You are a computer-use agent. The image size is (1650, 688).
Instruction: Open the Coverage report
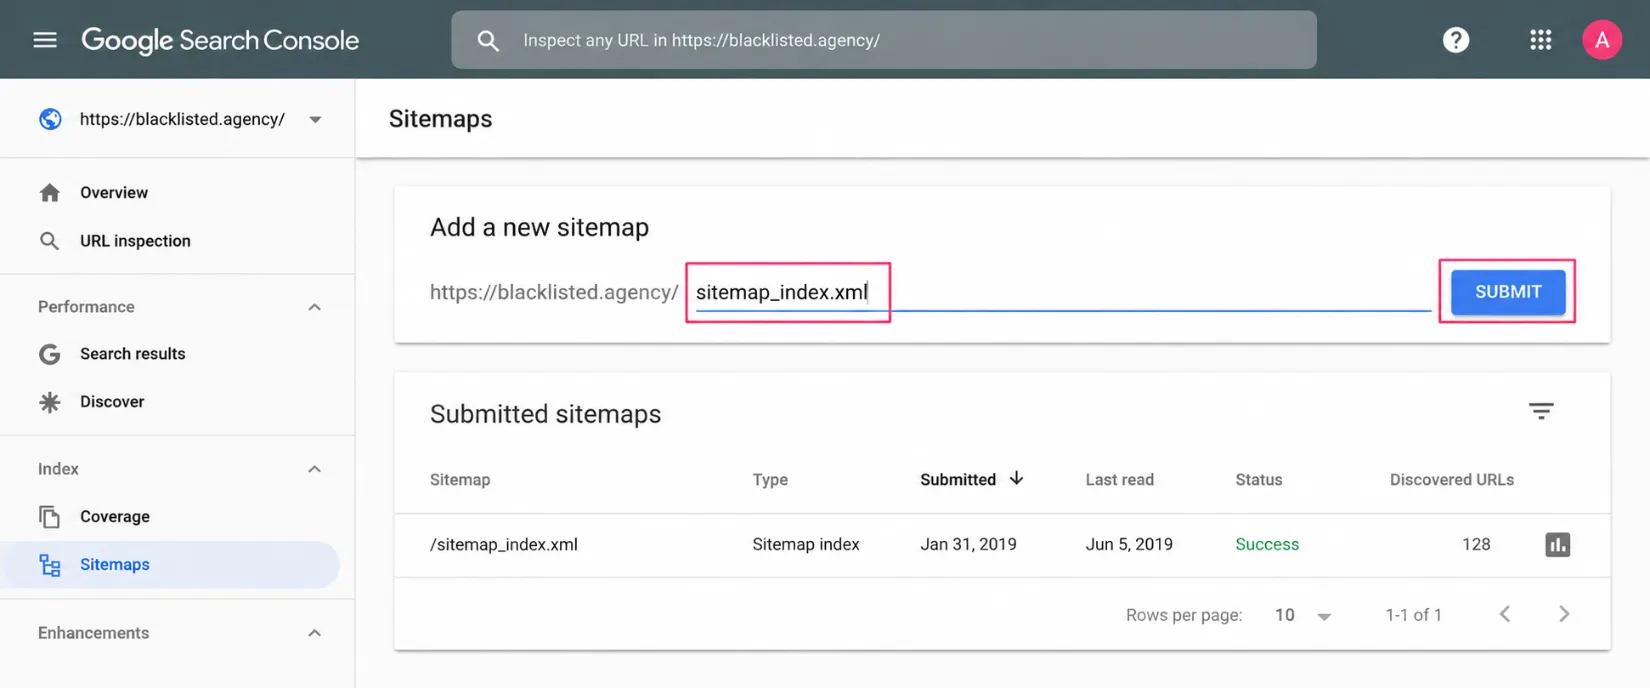[x=115, y=517]
